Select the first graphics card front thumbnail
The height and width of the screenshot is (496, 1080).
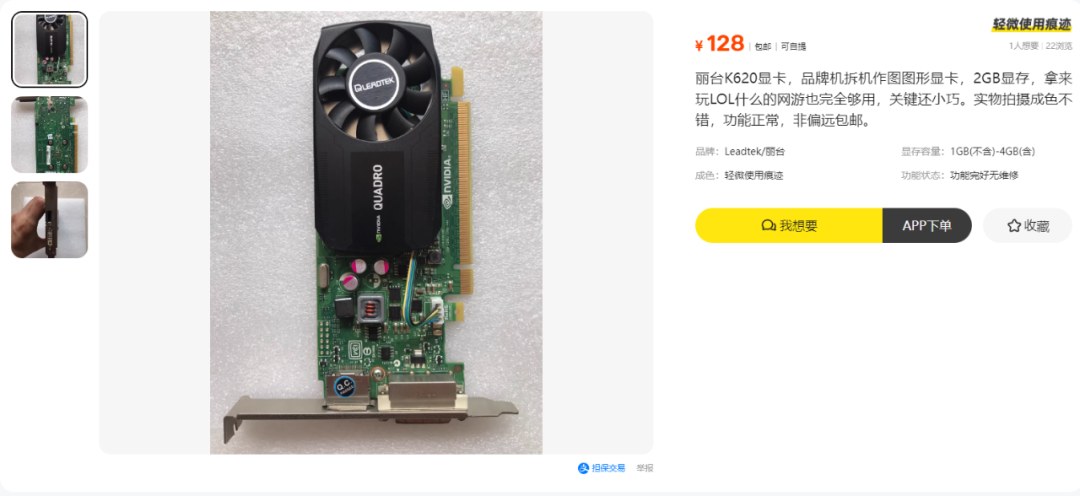click(x=50, y=50)
